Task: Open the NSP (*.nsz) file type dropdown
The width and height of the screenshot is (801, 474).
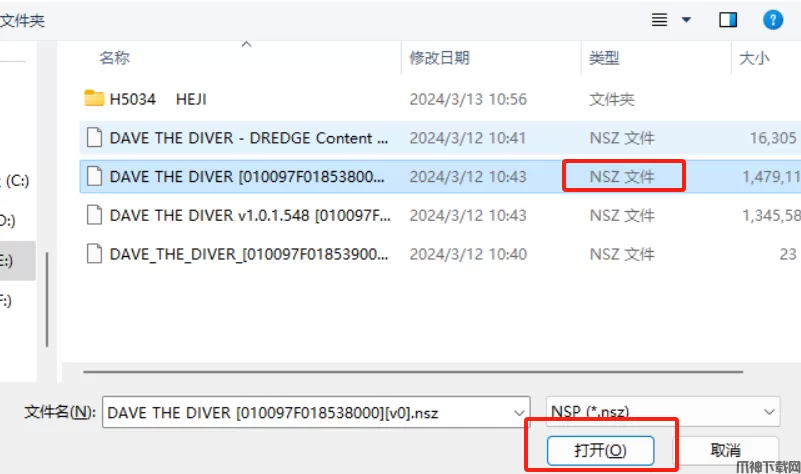Action: pyautogui.click(x=663, y=412)
